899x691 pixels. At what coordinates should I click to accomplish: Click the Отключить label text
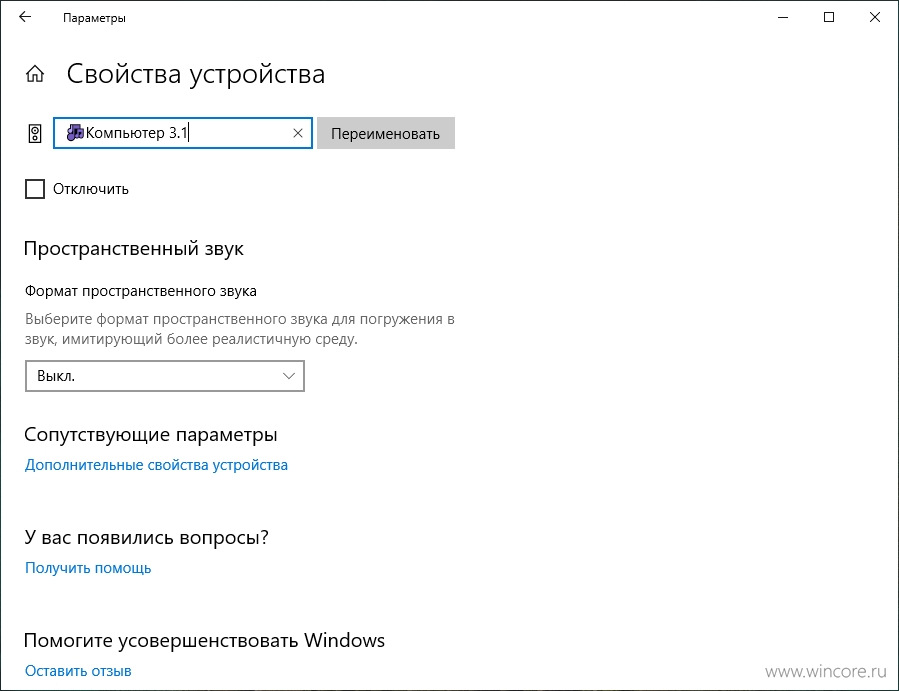pos(91,189)
